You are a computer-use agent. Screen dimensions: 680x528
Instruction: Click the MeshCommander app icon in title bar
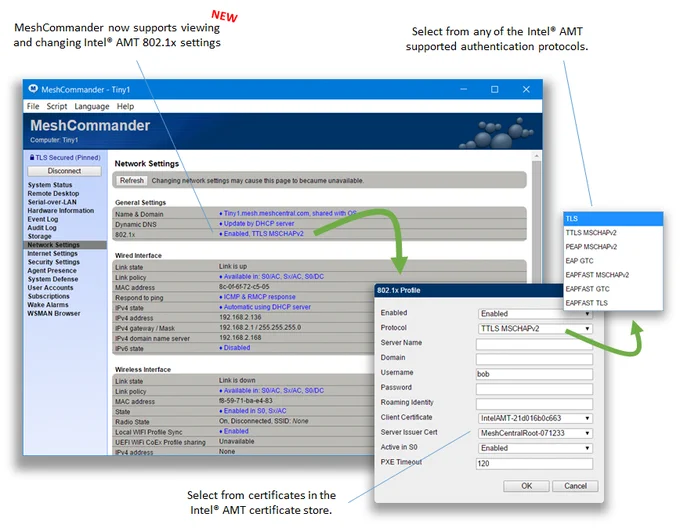click(33, 89)
